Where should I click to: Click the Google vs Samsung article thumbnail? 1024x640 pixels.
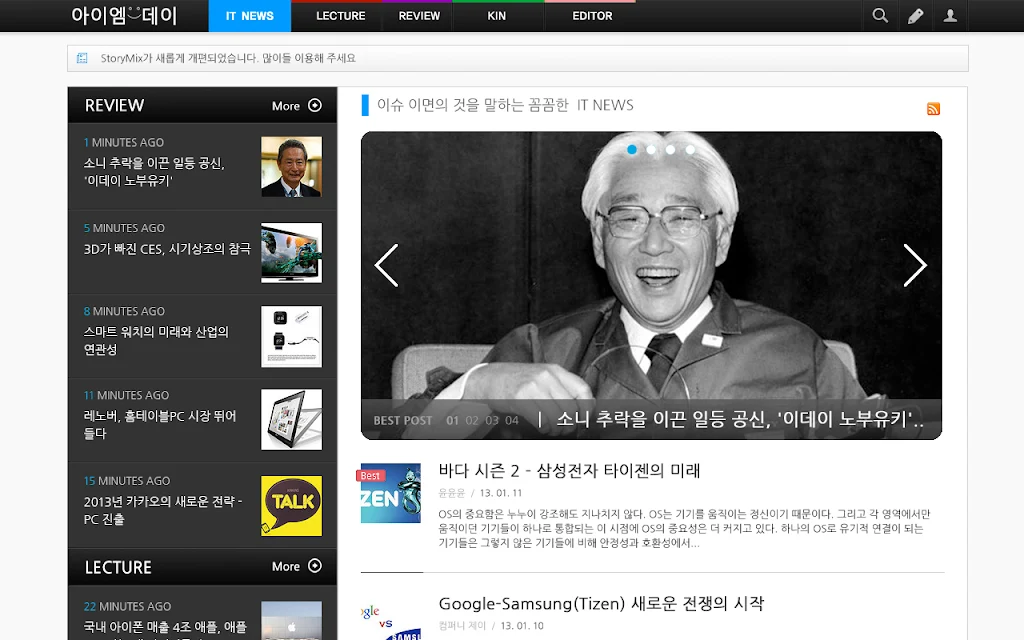(391, 618)
